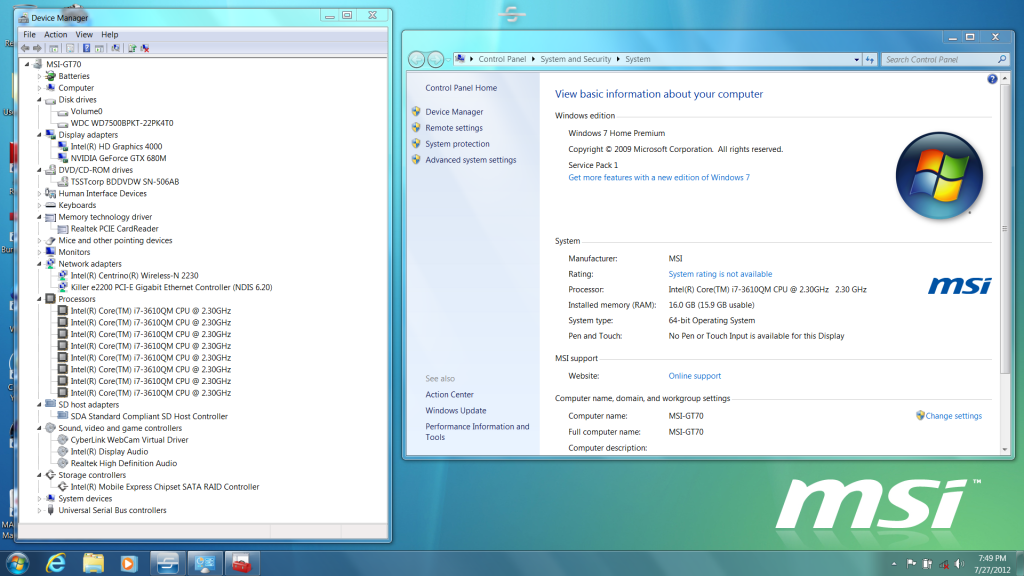1024x576 pixels.
Task: Click Show/Hide Console Tree toolbar icon
Action: click(x=54, y=48)
